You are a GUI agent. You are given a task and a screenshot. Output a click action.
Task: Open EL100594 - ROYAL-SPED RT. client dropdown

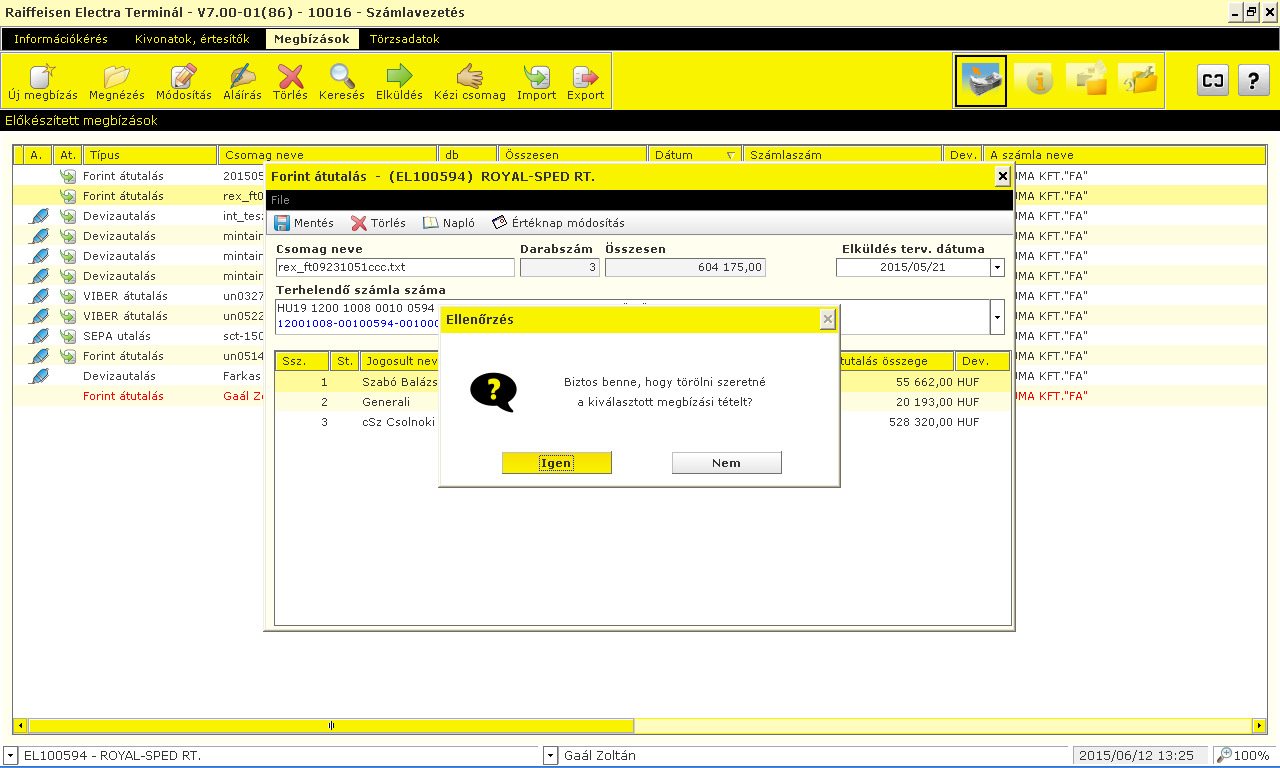10,755
